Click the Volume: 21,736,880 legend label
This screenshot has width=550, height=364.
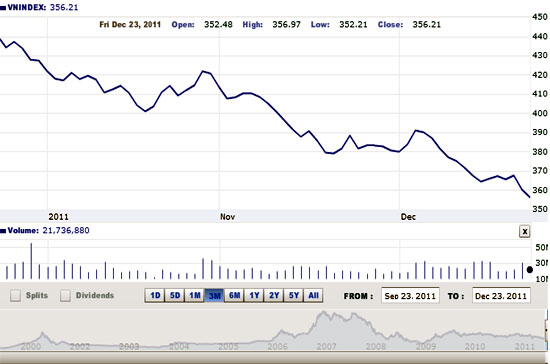45,230
